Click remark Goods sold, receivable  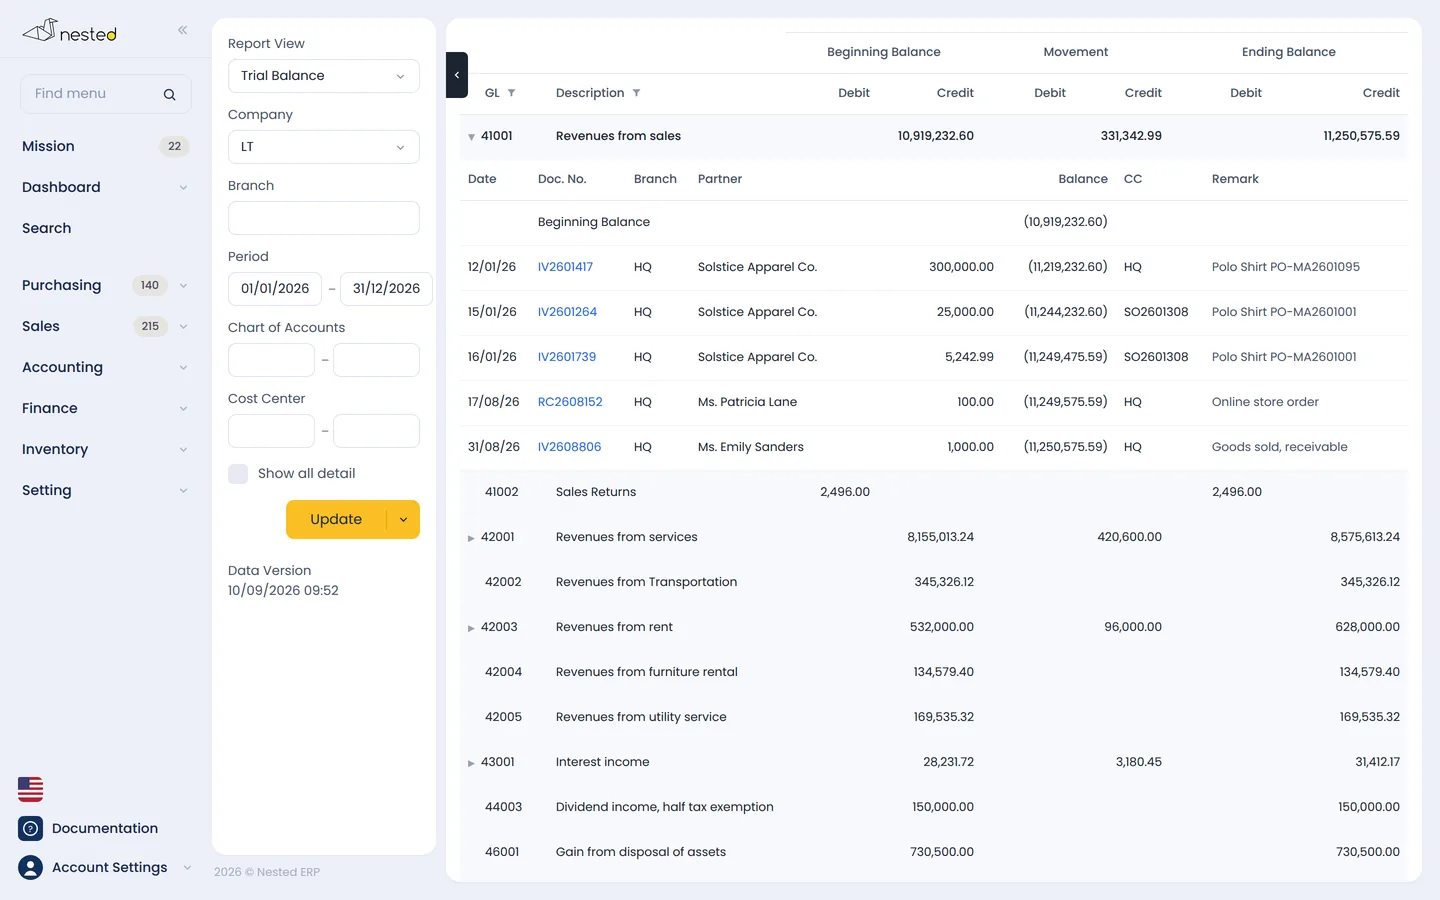click(1280, 447)
